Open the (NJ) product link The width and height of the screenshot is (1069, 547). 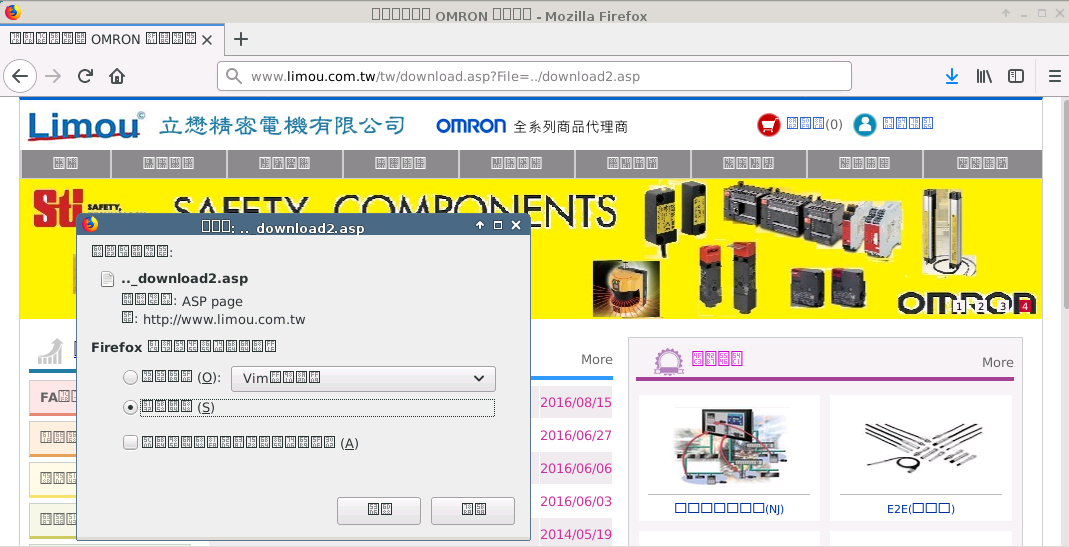(x=729, y=509)
